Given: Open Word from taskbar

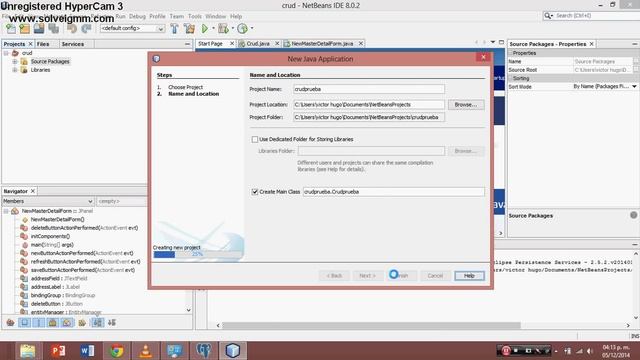Looking at the screenshot, I should (87, 351).
